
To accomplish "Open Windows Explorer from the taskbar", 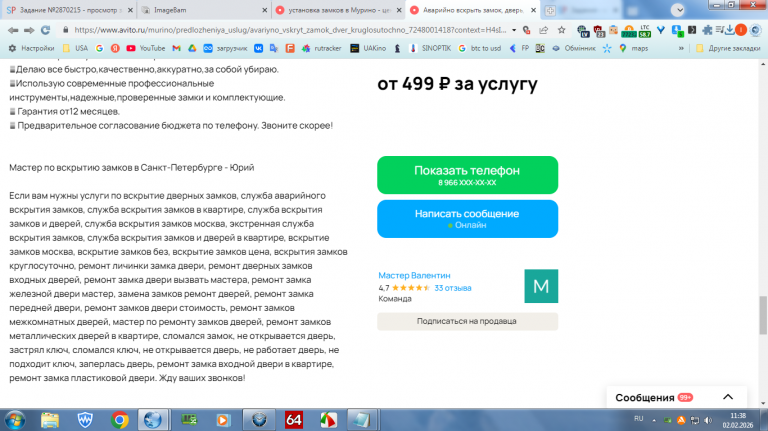I will click(50, 420).
